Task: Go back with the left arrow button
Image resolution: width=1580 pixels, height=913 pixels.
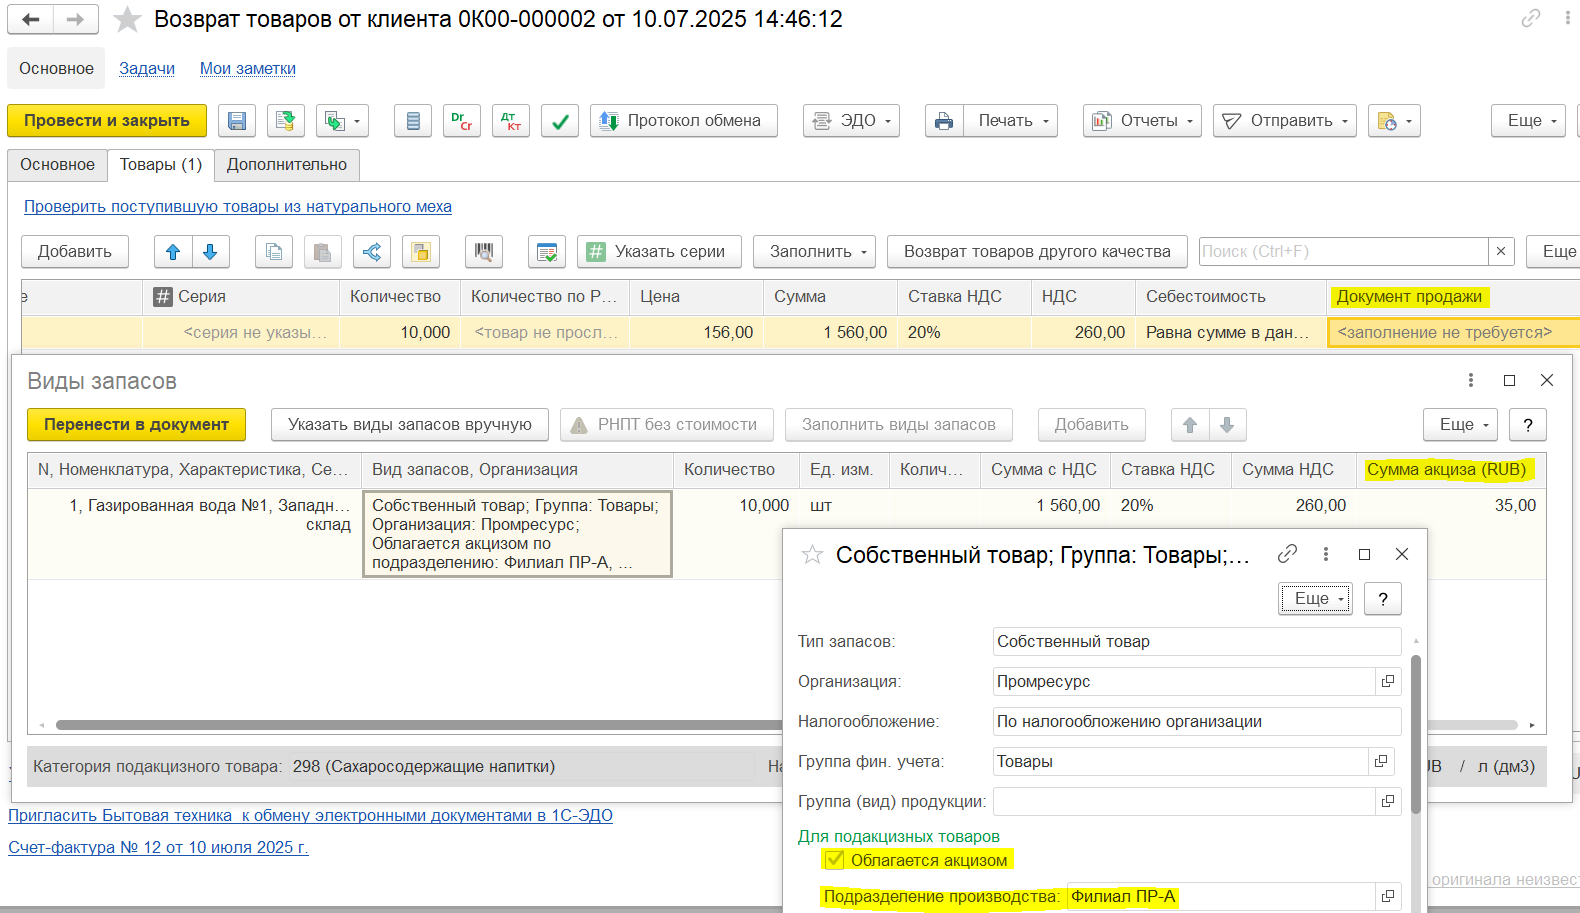Action: click(x=31, y=19)
